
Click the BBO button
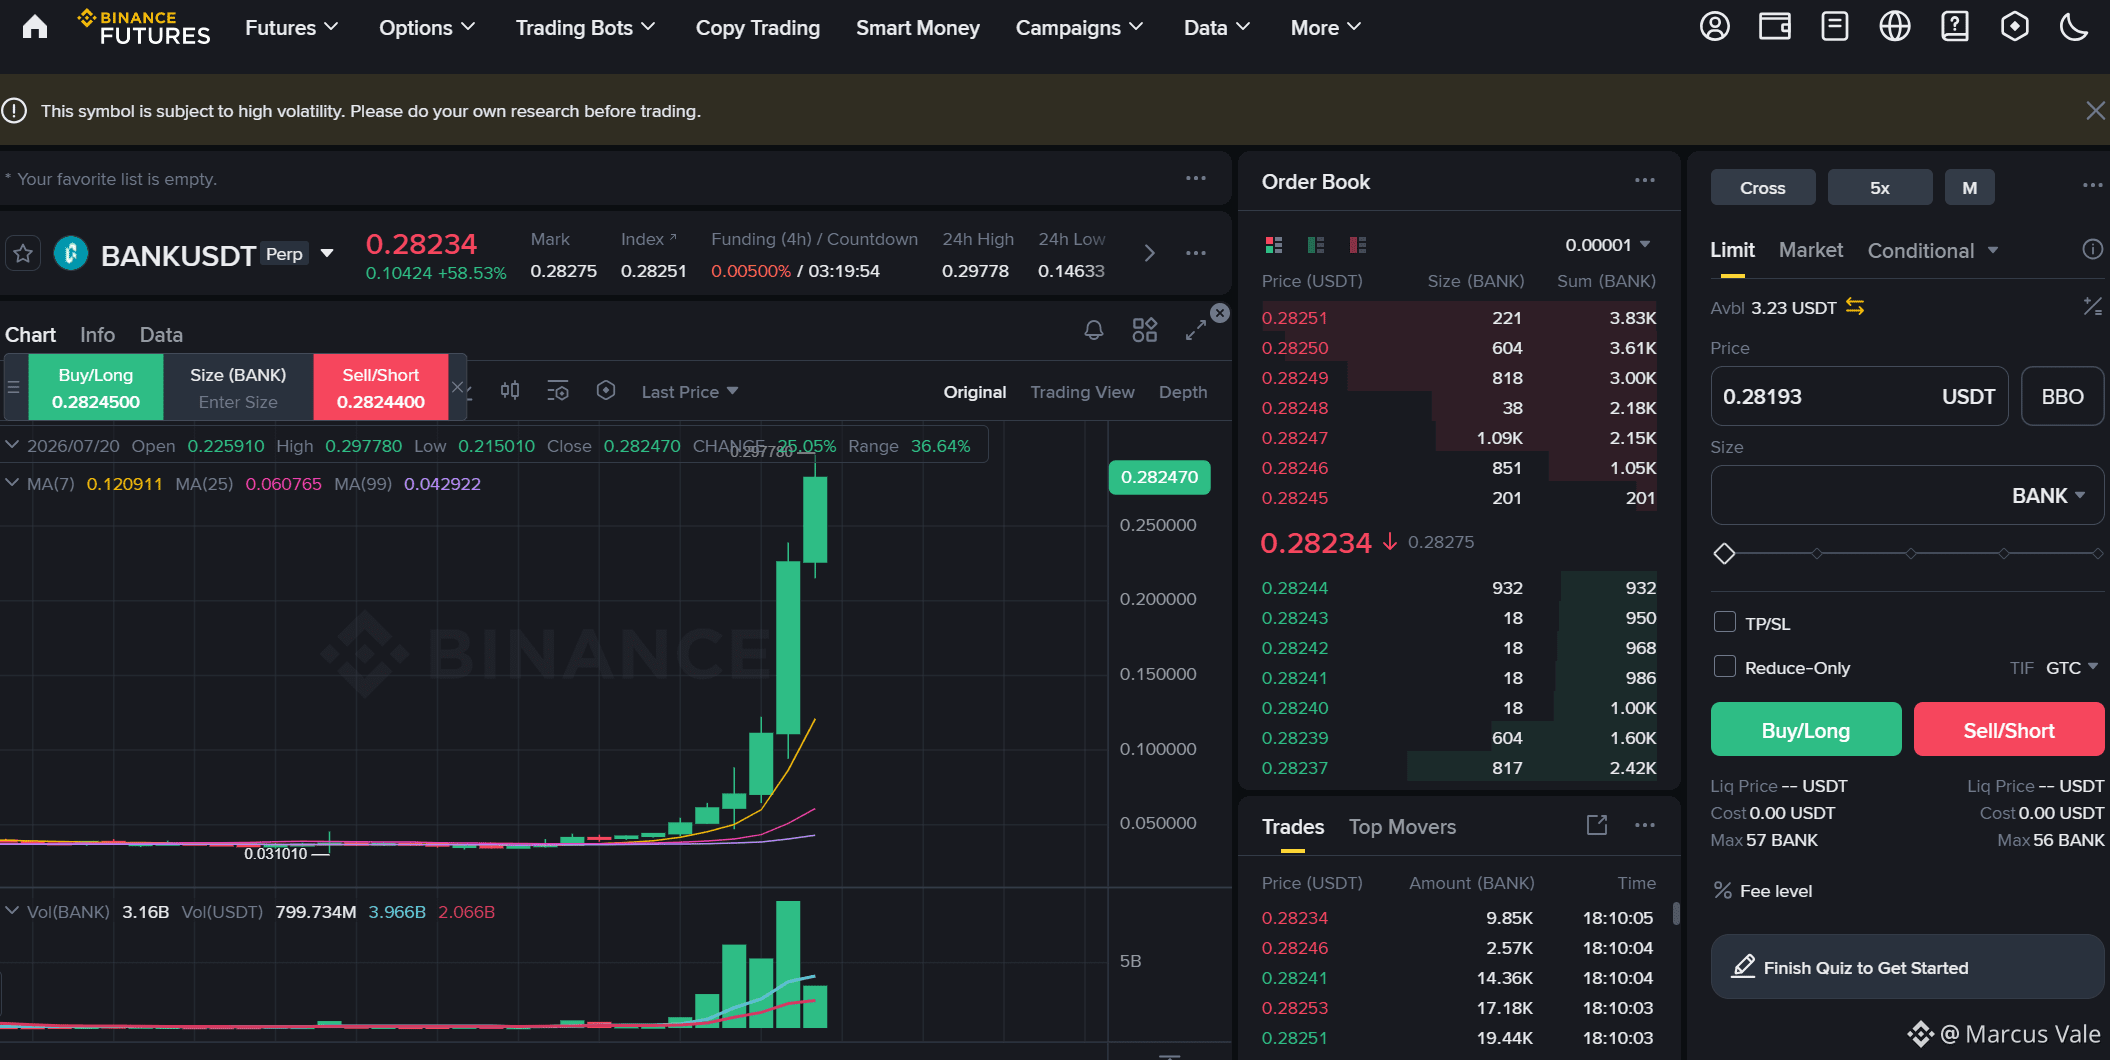(2063, 396)
